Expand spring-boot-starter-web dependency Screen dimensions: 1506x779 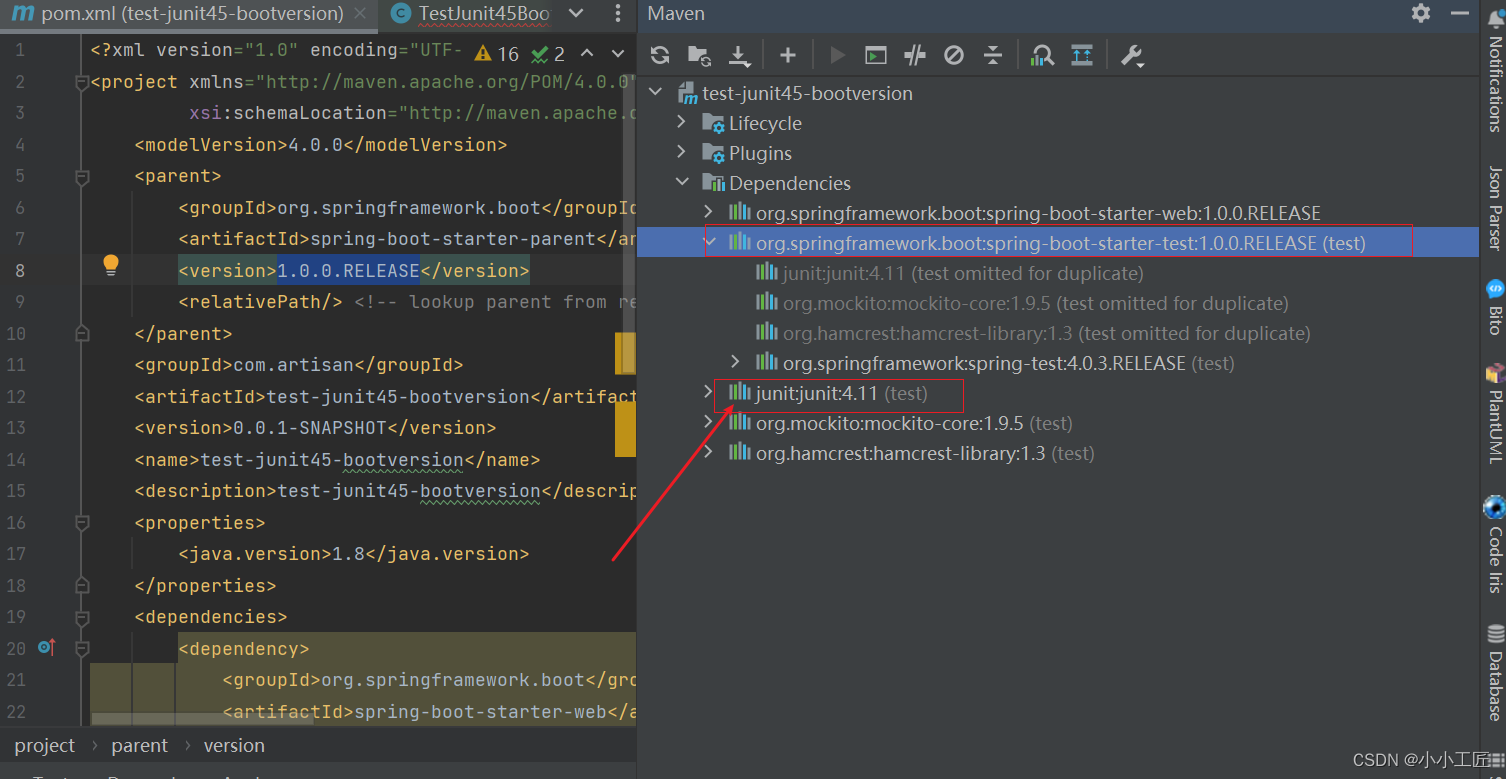pos(709,213)
